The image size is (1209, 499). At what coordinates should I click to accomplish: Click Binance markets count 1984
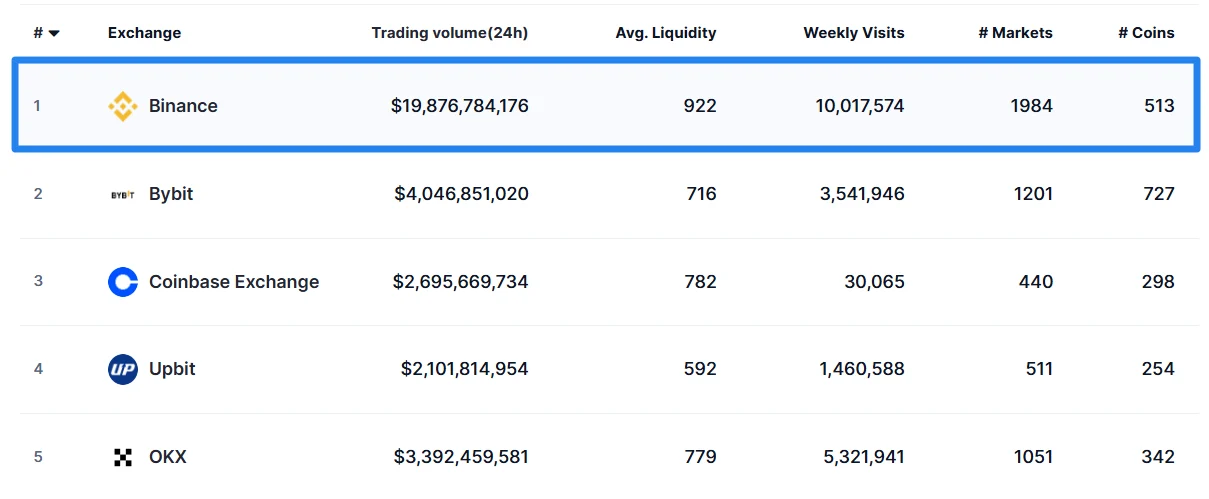(x=1032, y=106)
